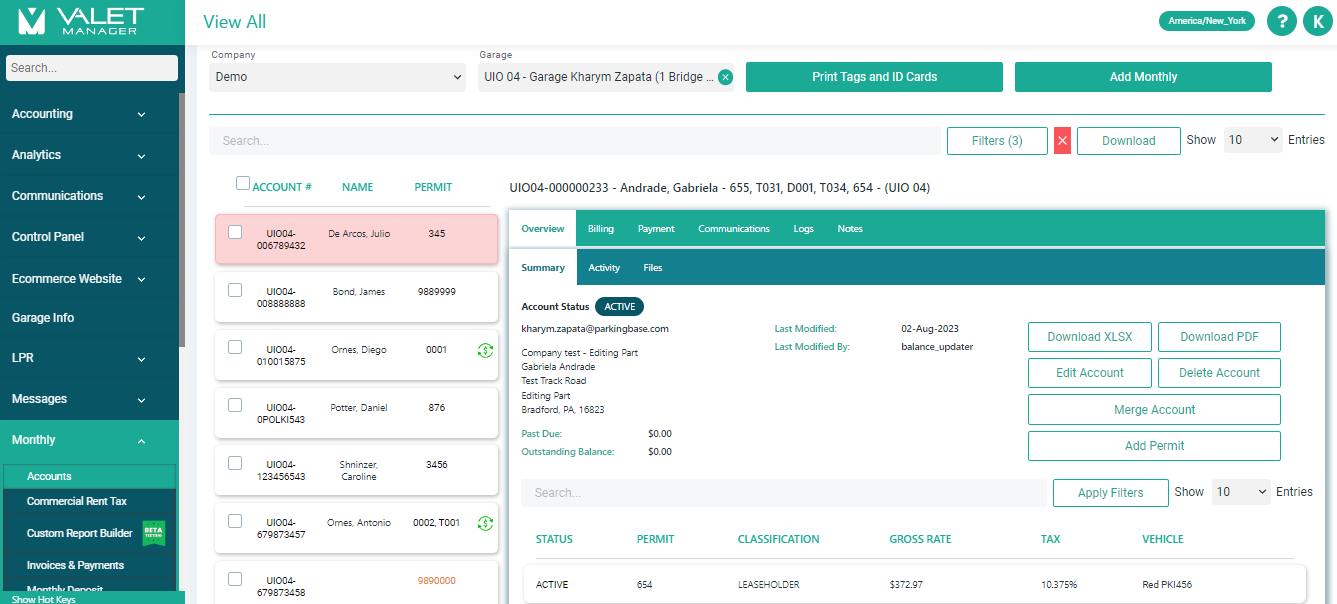
Task: Check the select-all accounts checkbox
Action: pos(242,183)
